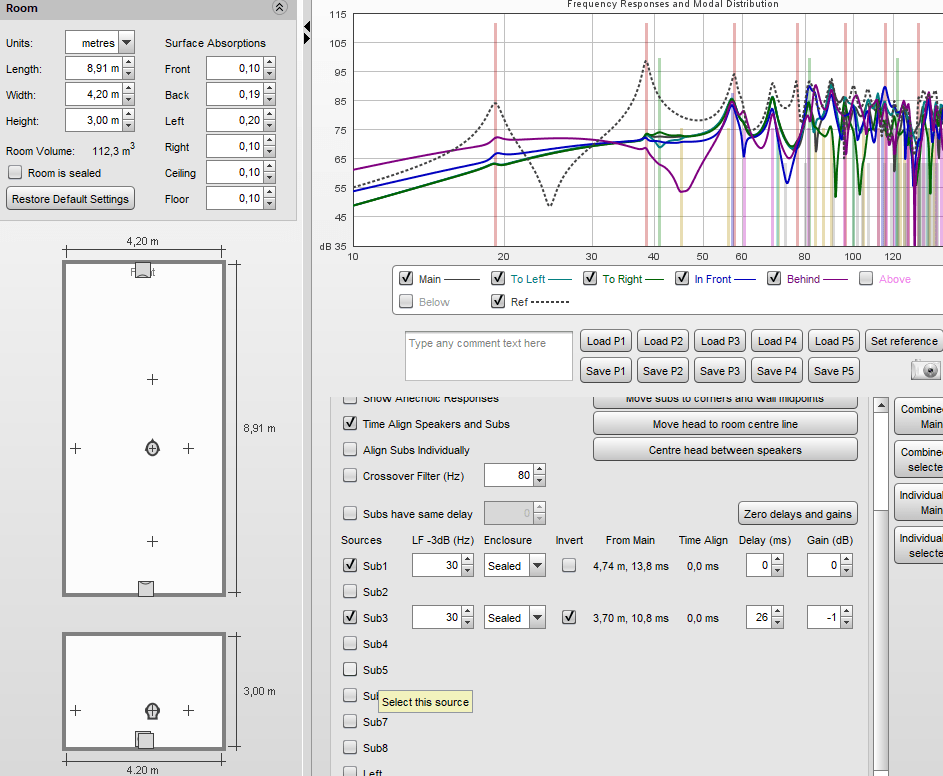Click the Ceiling absorption field
Viewport: 943px width, 776px height.
coord(235,172)
